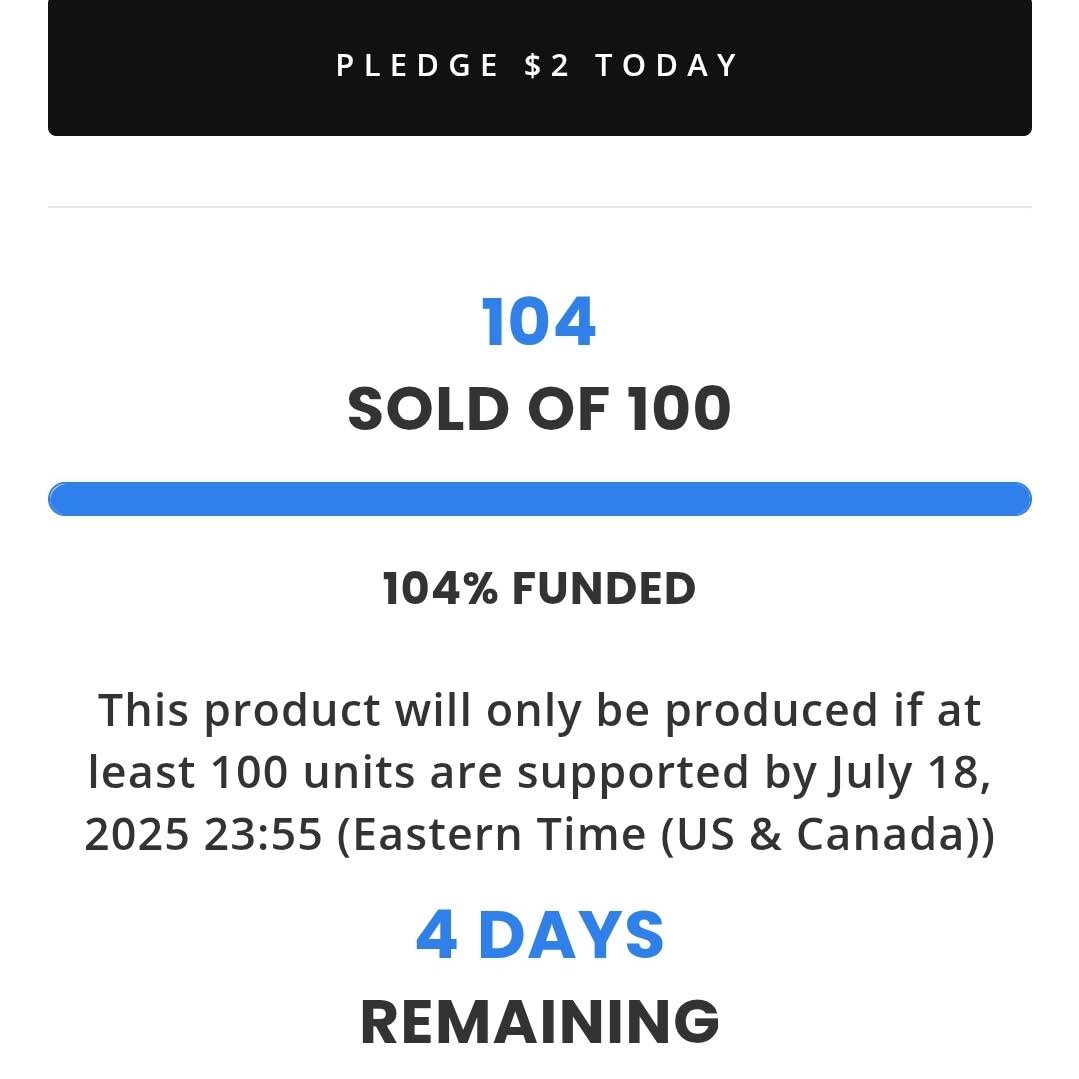Screen dimensions: 1079x1079
Task: Click the $2 amount on the pledge button
Action: tap(547, 66)
